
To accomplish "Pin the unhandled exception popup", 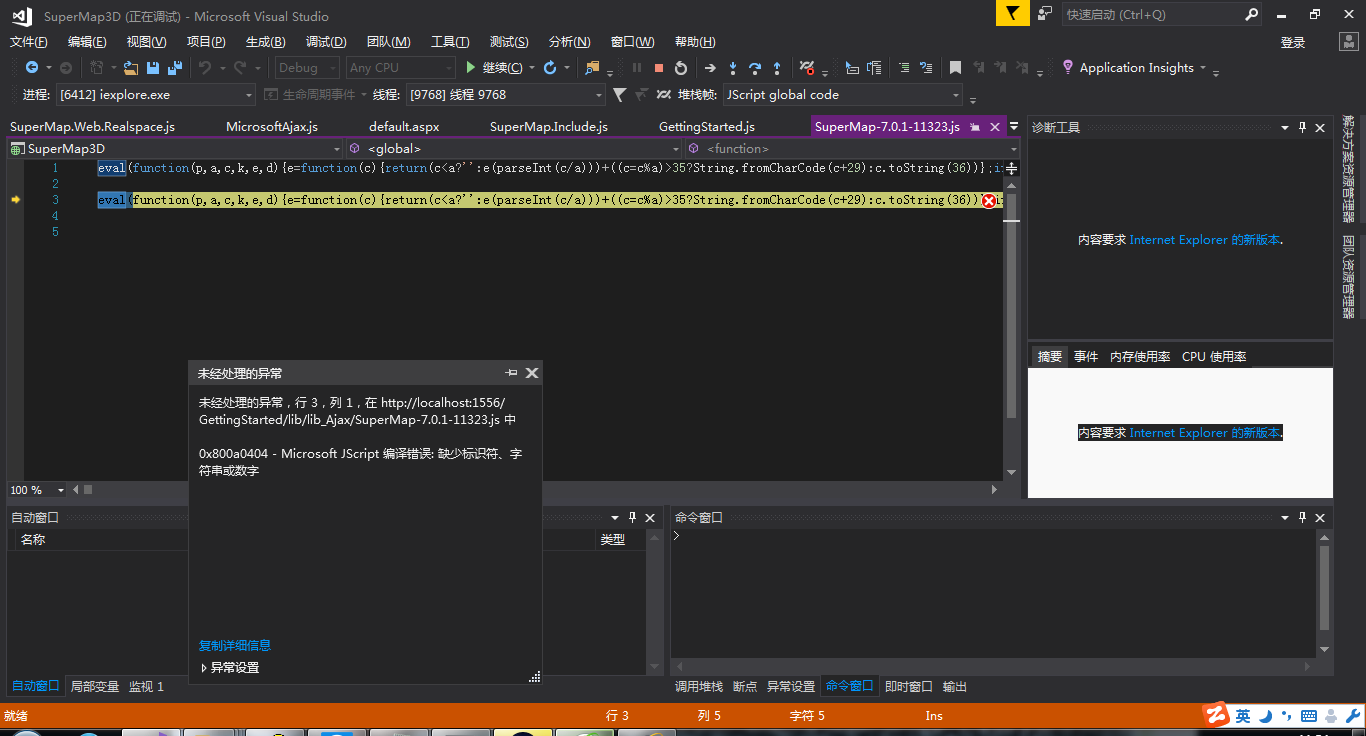I will pos(512,373).
